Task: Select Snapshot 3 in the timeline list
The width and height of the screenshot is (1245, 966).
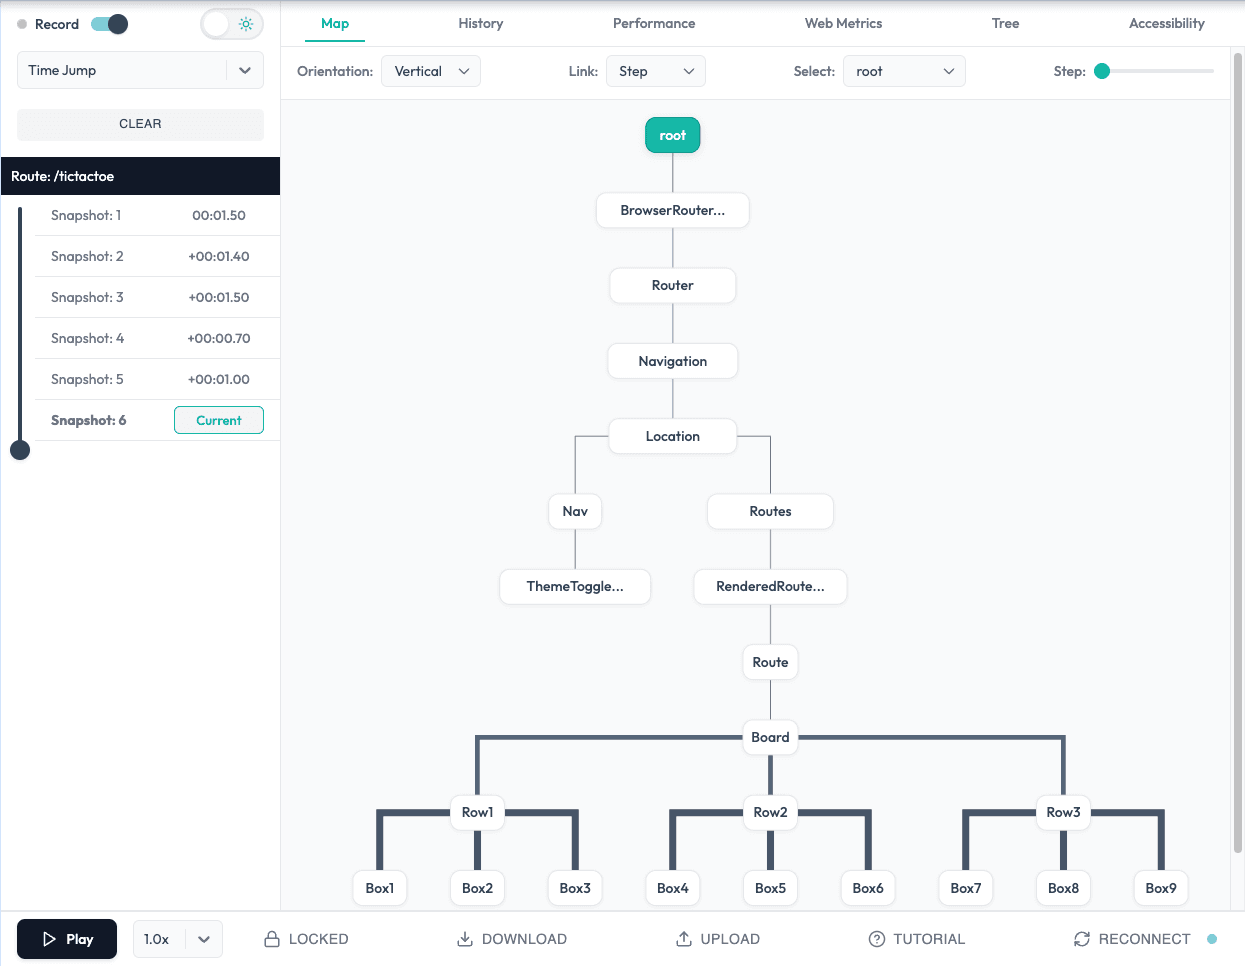Action: click(85, 297)
